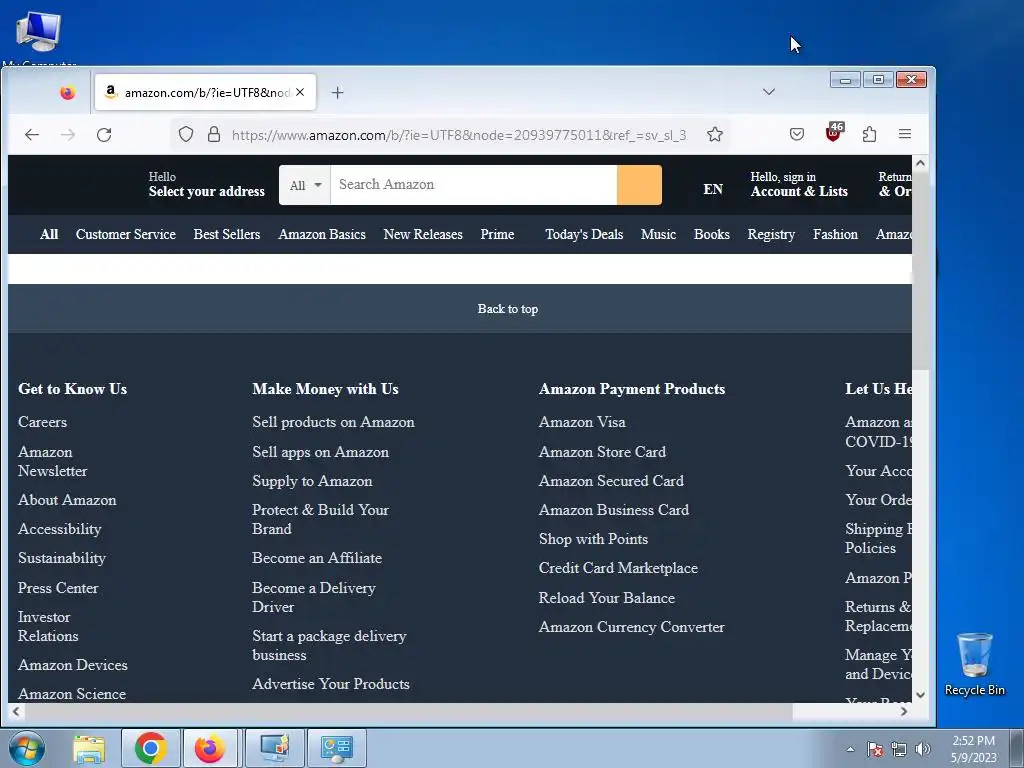Open a new tab with plus button
The width and height of the screenshot is (1024, 768).
click(337, 93)
